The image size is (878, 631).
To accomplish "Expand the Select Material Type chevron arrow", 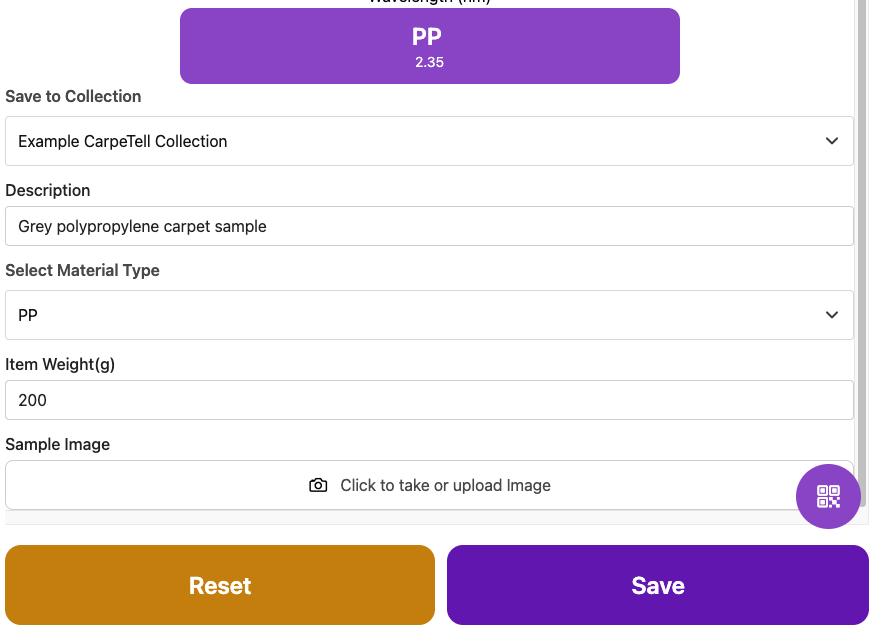I will (832, 315).
